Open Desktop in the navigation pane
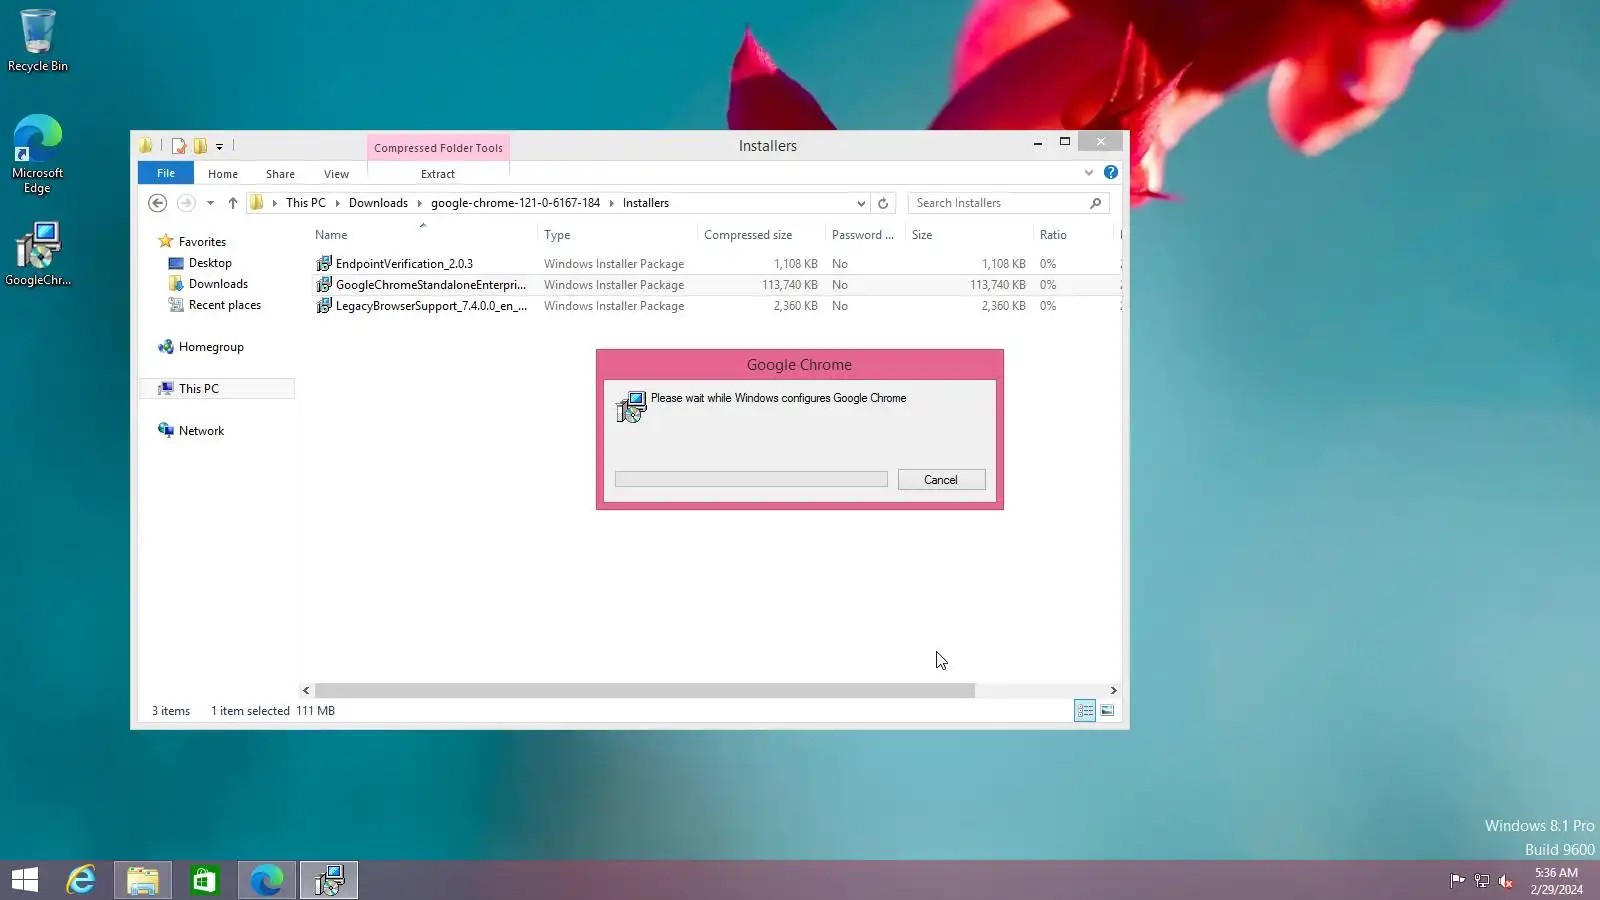1600x900 pixels. 210,263
